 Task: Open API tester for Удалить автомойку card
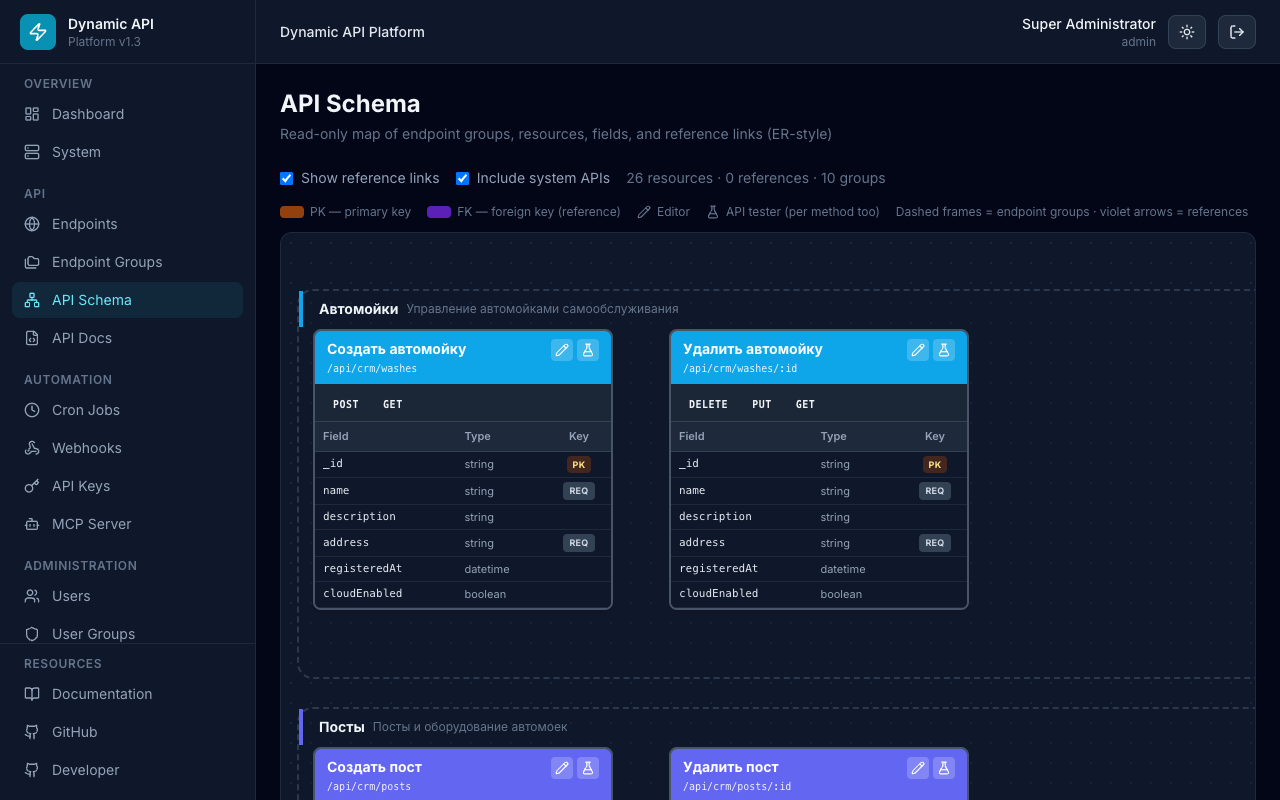click(944, 350)
